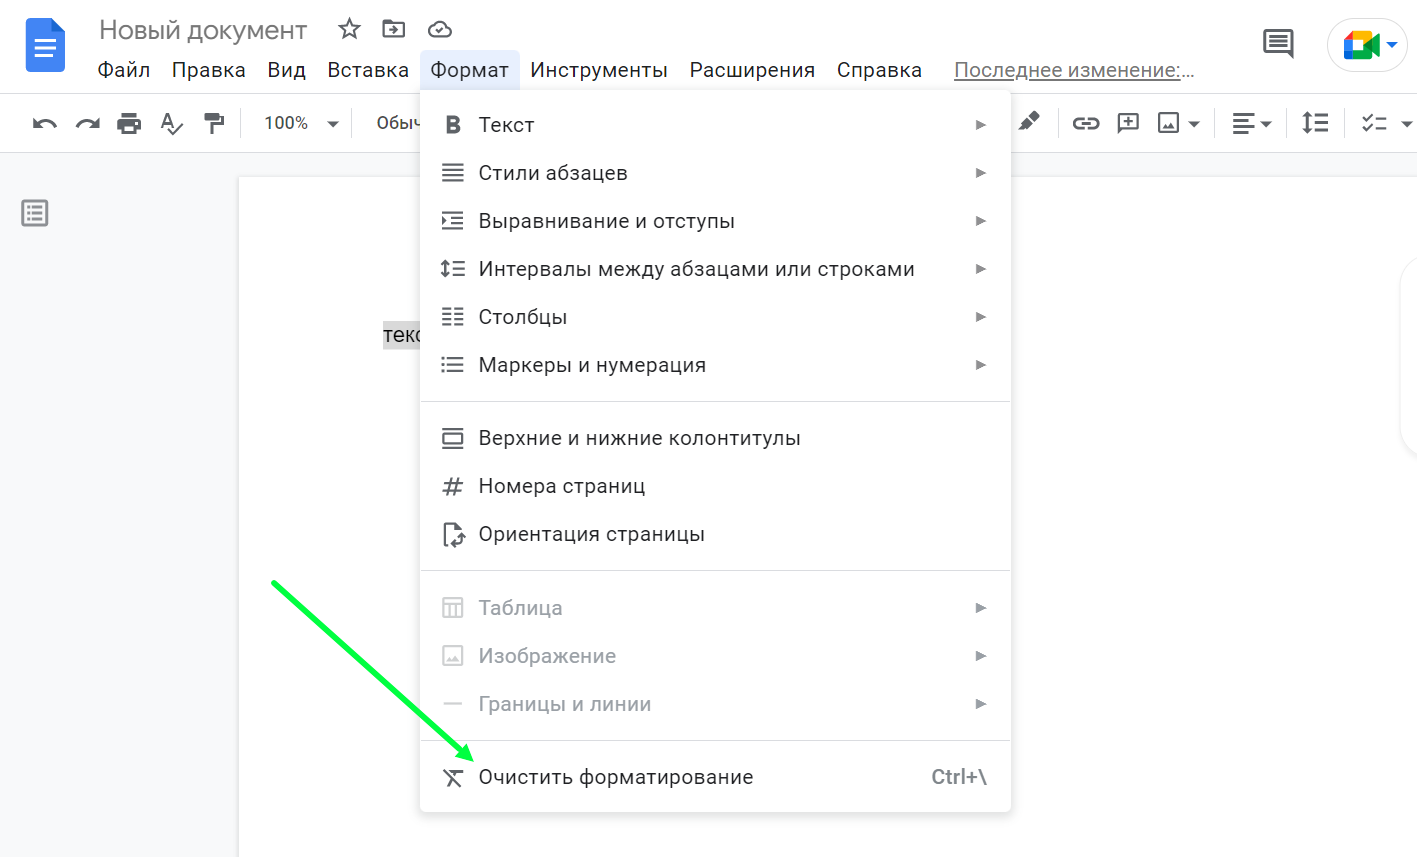Viewport: 1417px width, 857px height.
Task: Check cloud save status icon
Action: tap(439, 29)
